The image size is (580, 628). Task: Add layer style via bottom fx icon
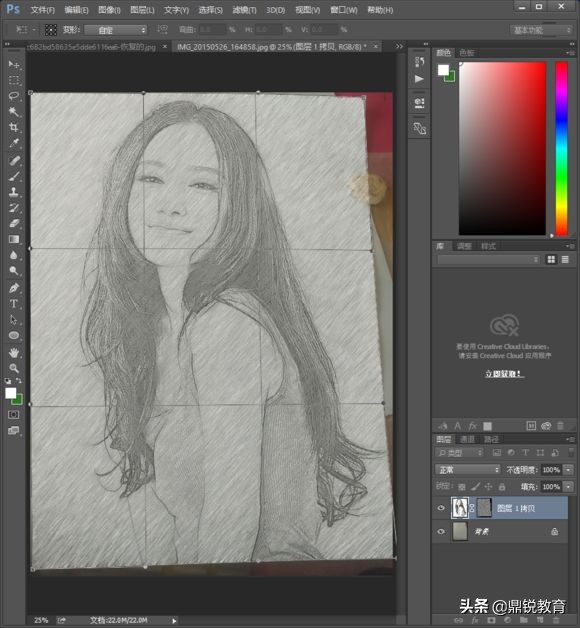[475, 620]
